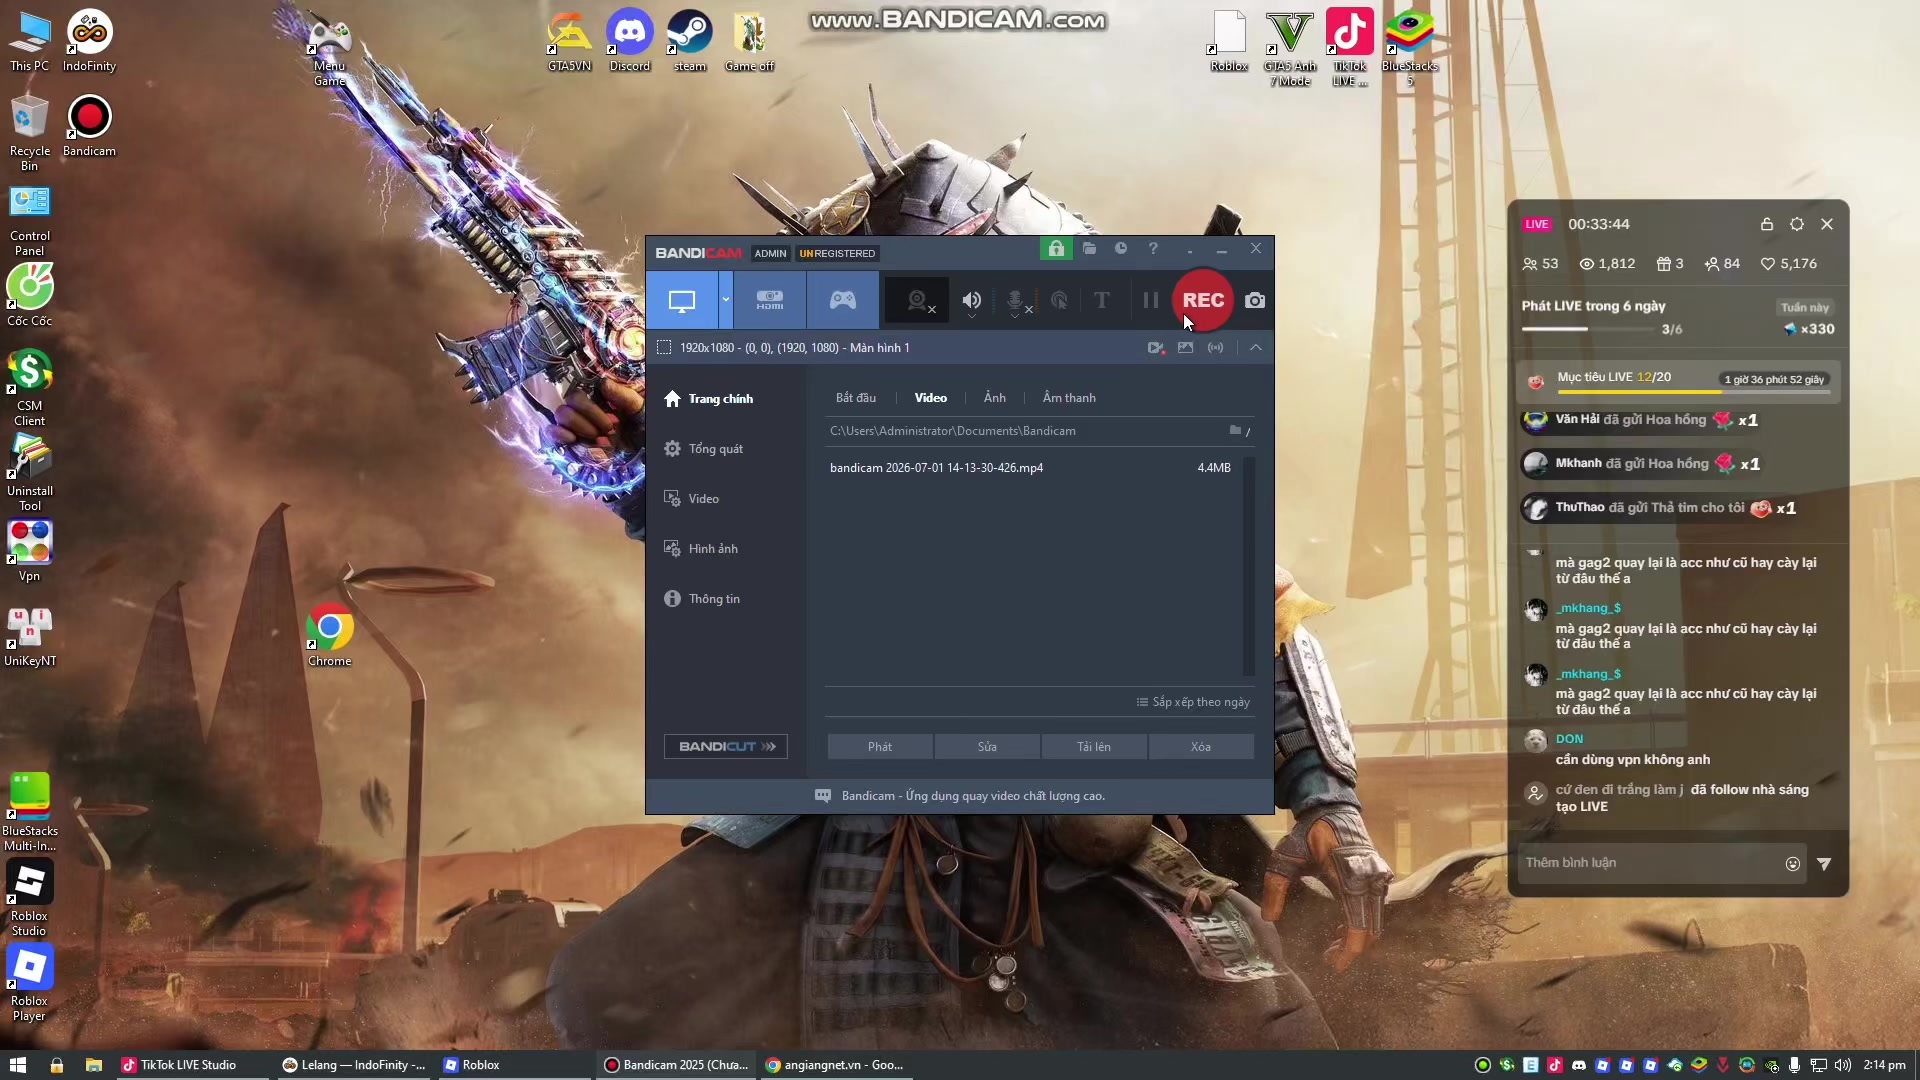This screenshot has height=1080, width=1920.
Task: Toggle speaker sound recording
Action: [x=971, y=300]
